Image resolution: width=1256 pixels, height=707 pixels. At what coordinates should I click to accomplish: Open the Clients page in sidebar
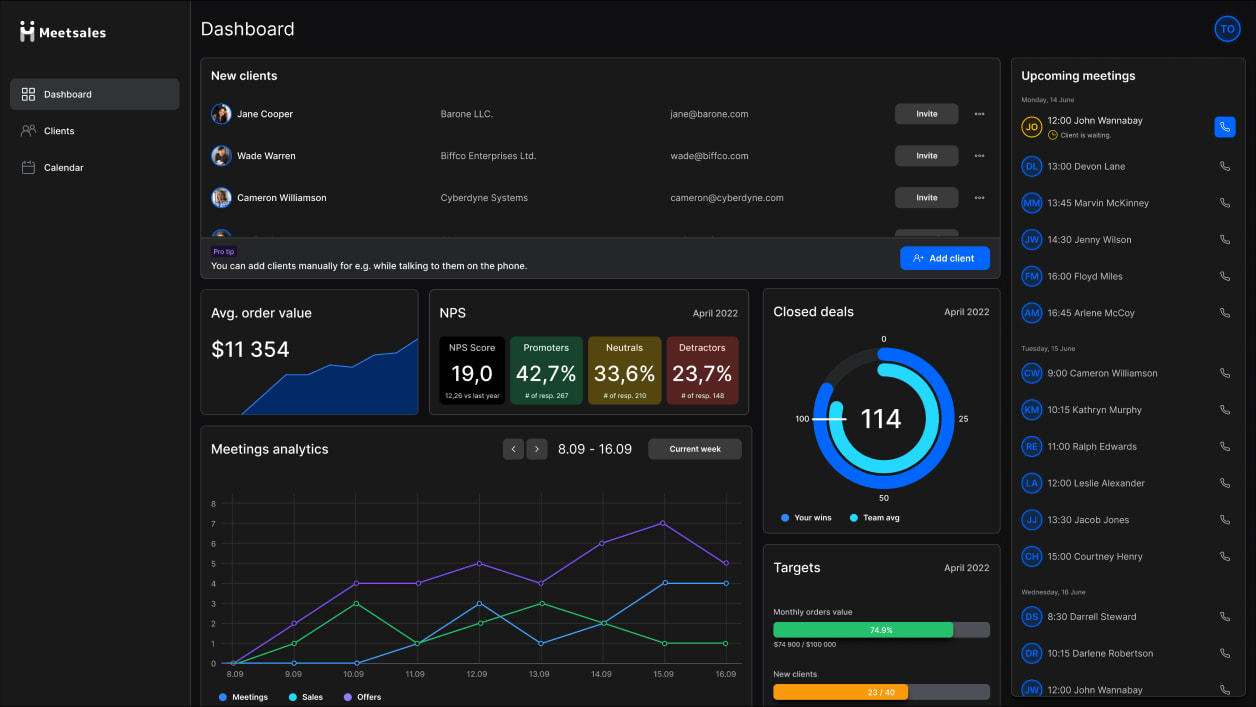pyautogui.click(x=59, y=131)
